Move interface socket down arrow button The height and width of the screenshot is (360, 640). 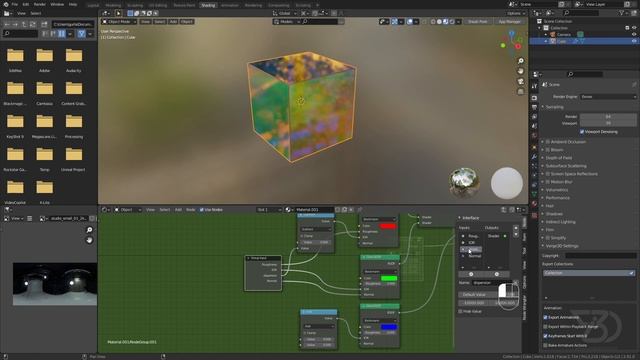(516, 234)
